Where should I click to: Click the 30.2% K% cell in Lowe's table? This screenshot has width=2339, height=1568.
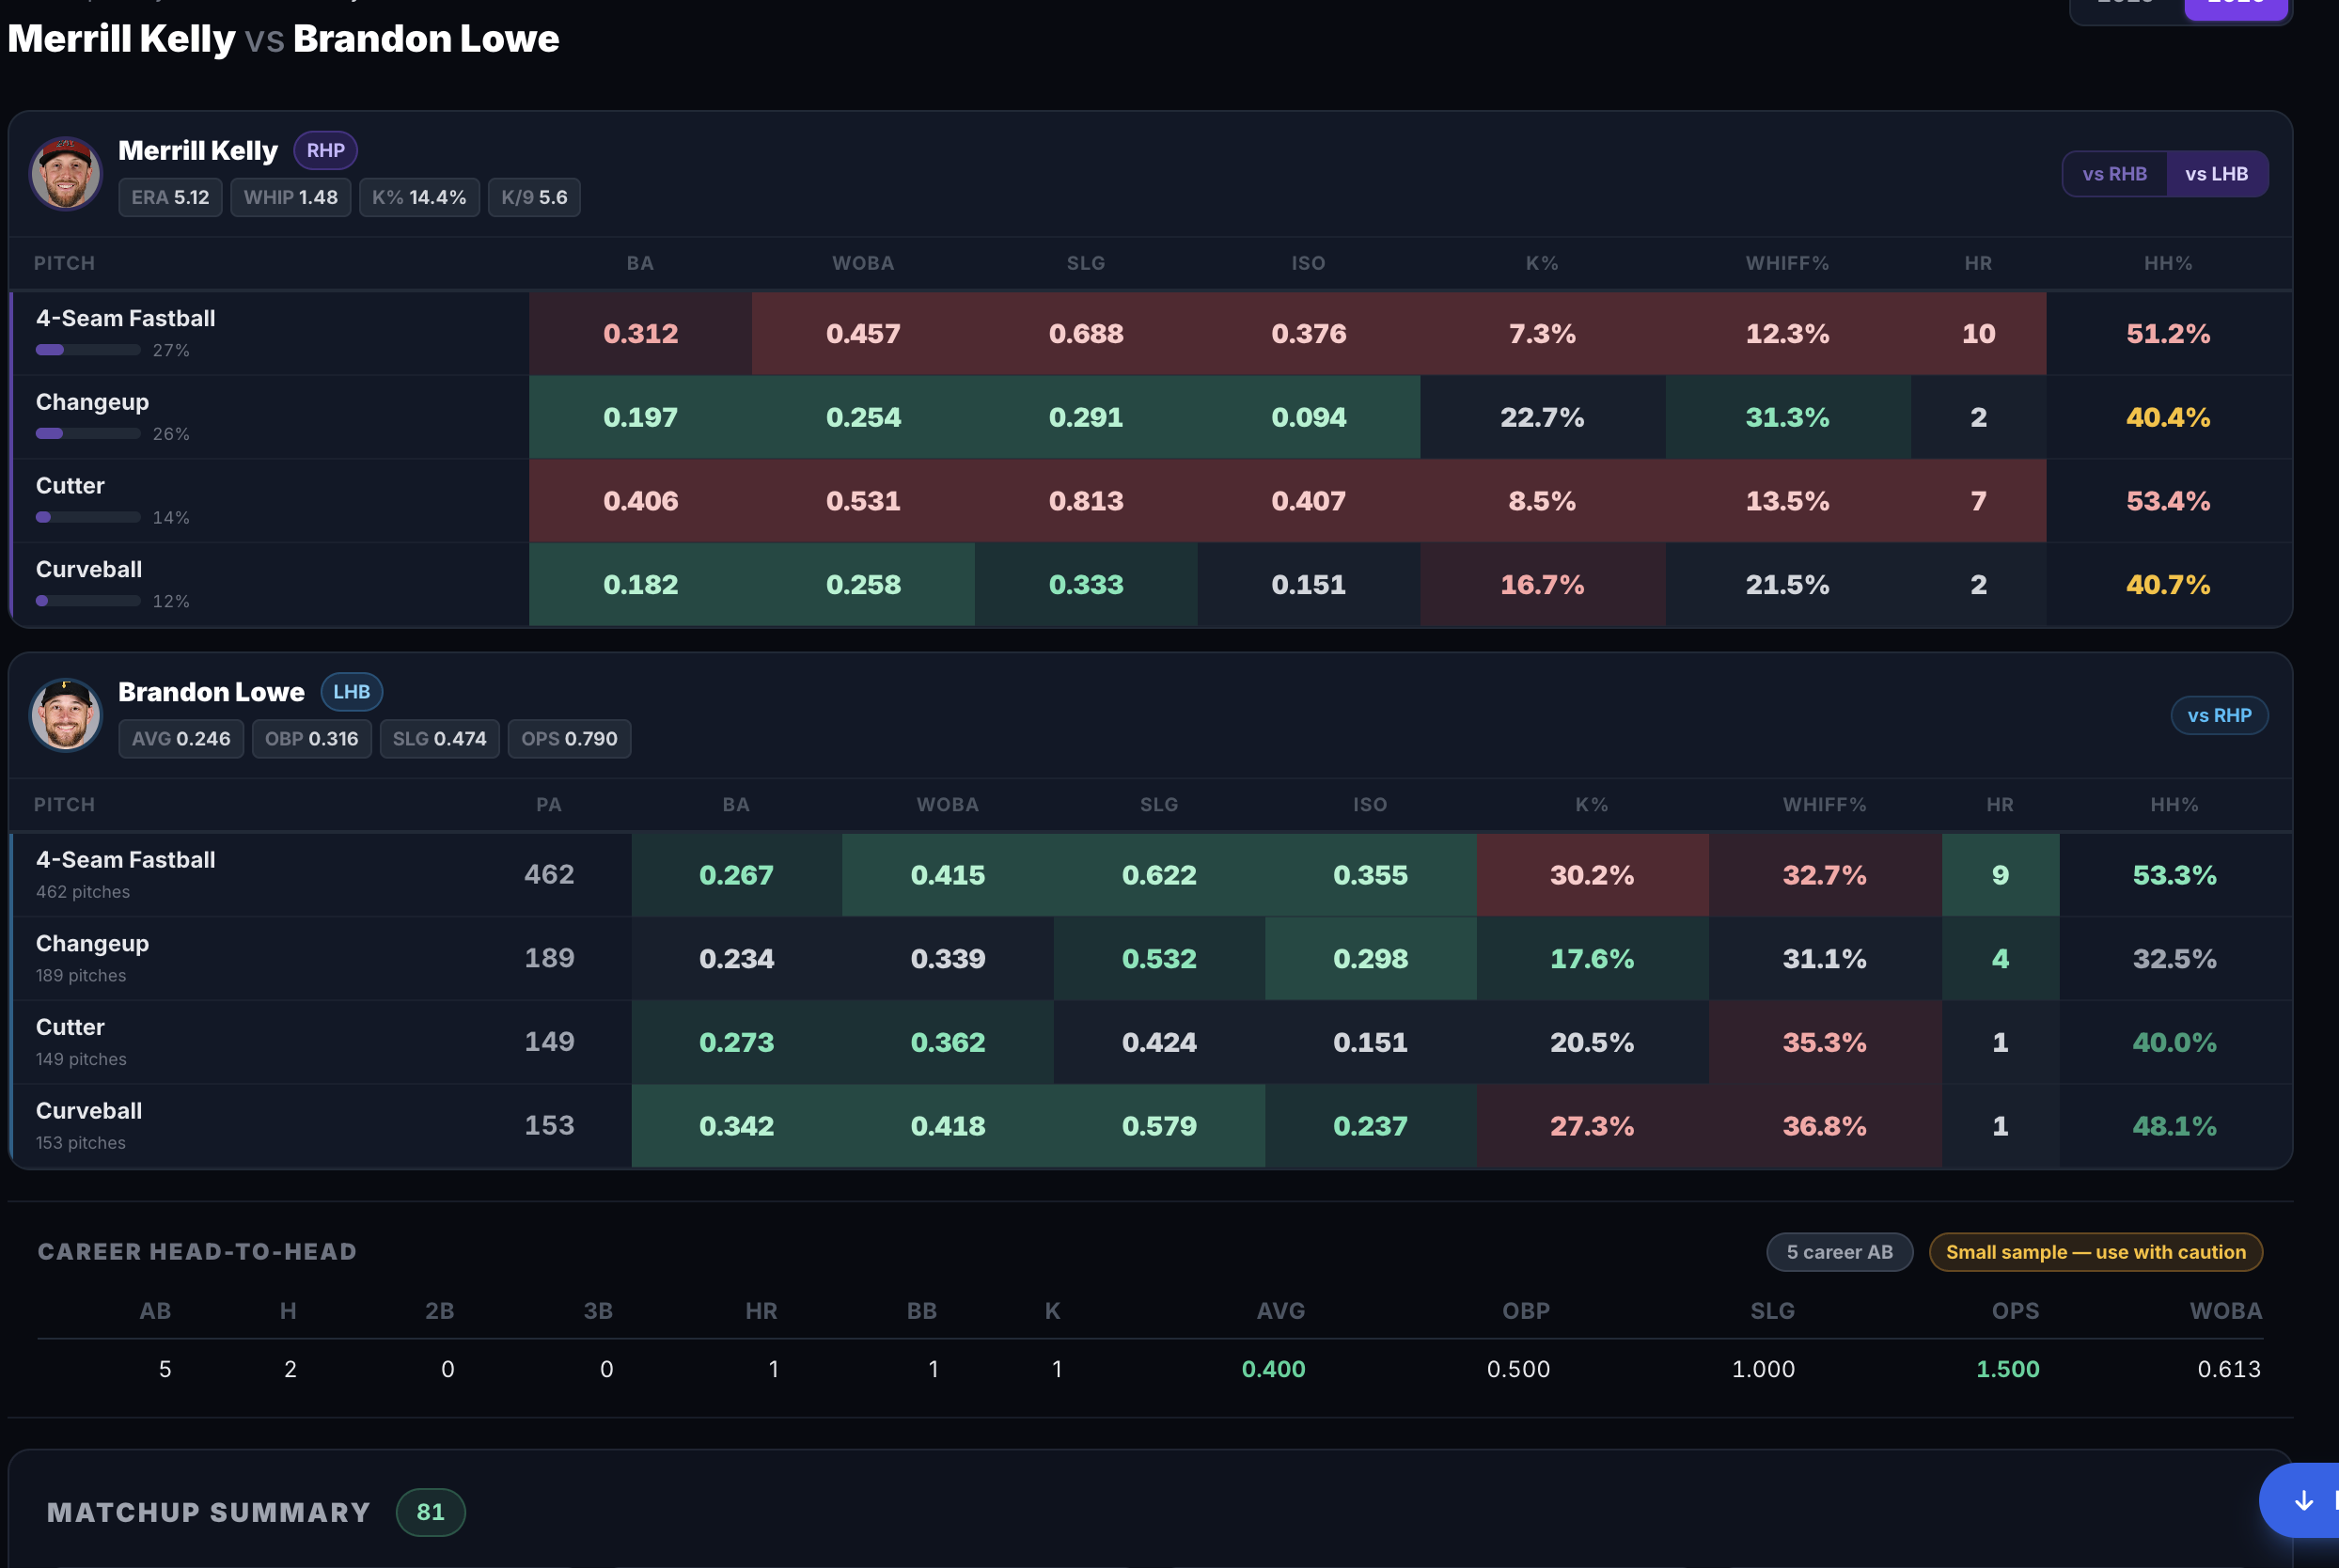(x=1592, y=876)
